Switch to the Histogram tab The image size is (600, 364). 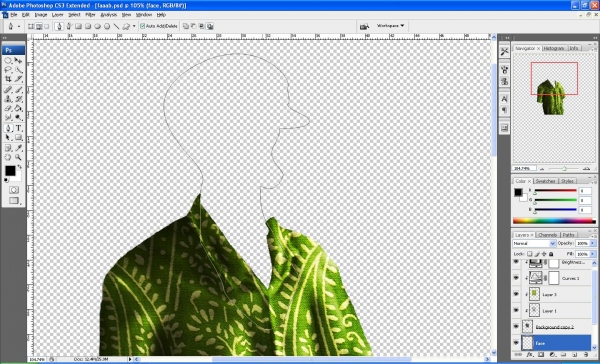tap(554, 48)
